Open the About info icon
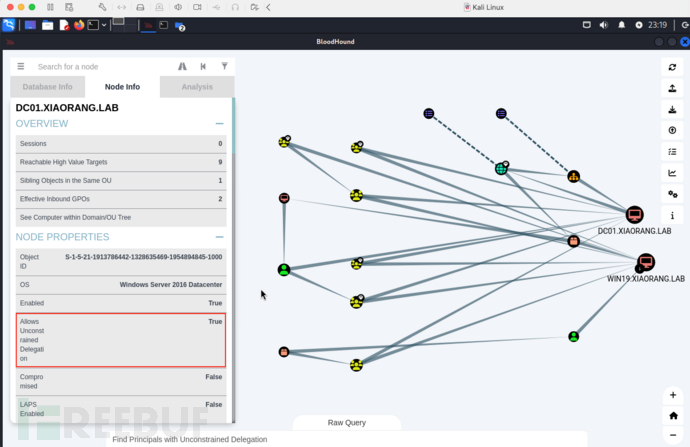This screenshot has height=447, width=690. pyautogui.click(x=672, y=216)
